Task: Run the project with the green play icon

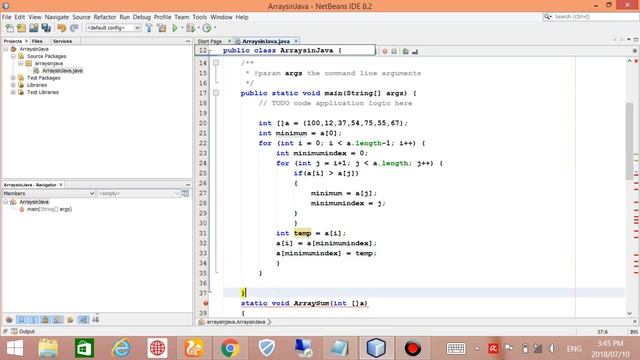Action: point(175,28)
